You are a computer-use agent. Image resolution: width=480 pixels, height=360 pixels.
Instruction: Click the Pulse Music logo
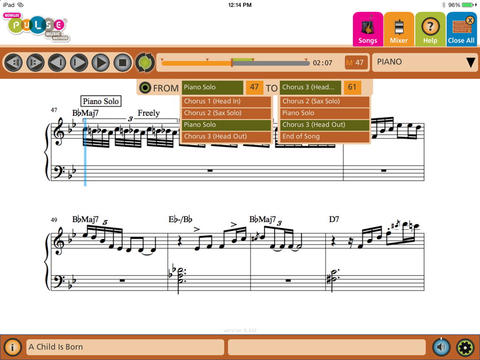pyautogui.click(x=36, y=27)
